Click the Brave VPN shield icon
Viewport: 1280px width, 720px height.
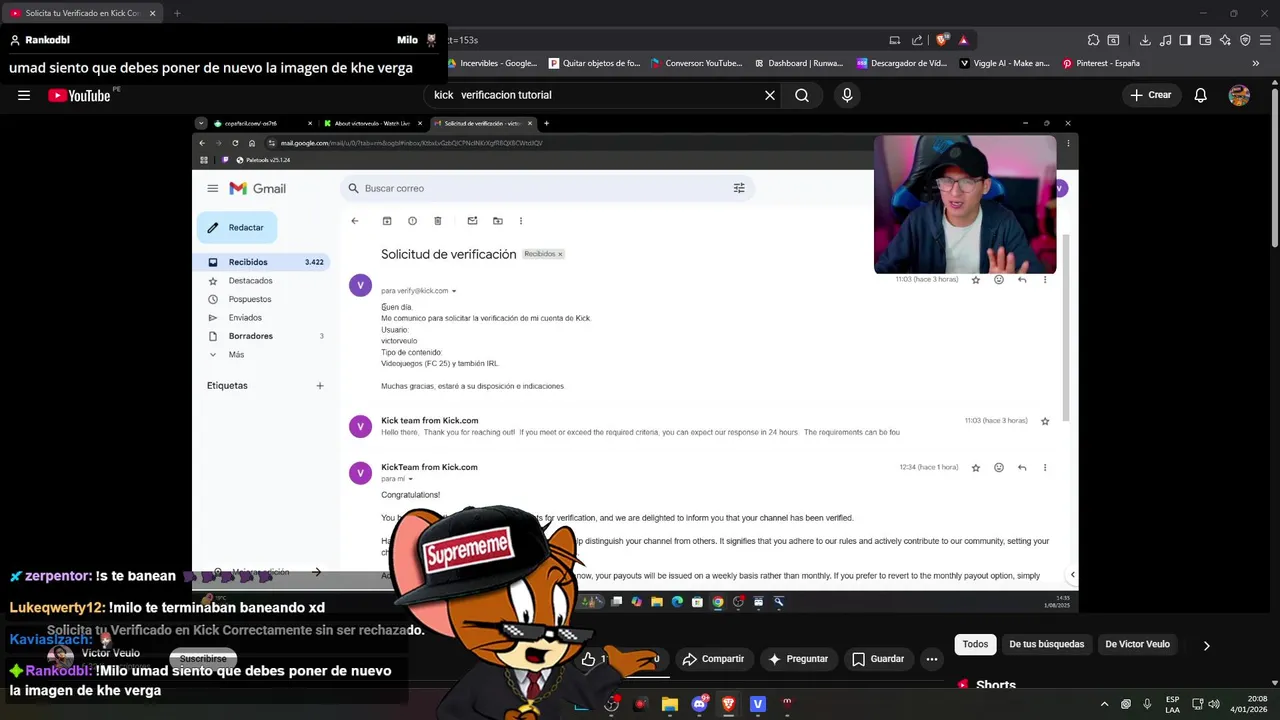pos(1245,40)
